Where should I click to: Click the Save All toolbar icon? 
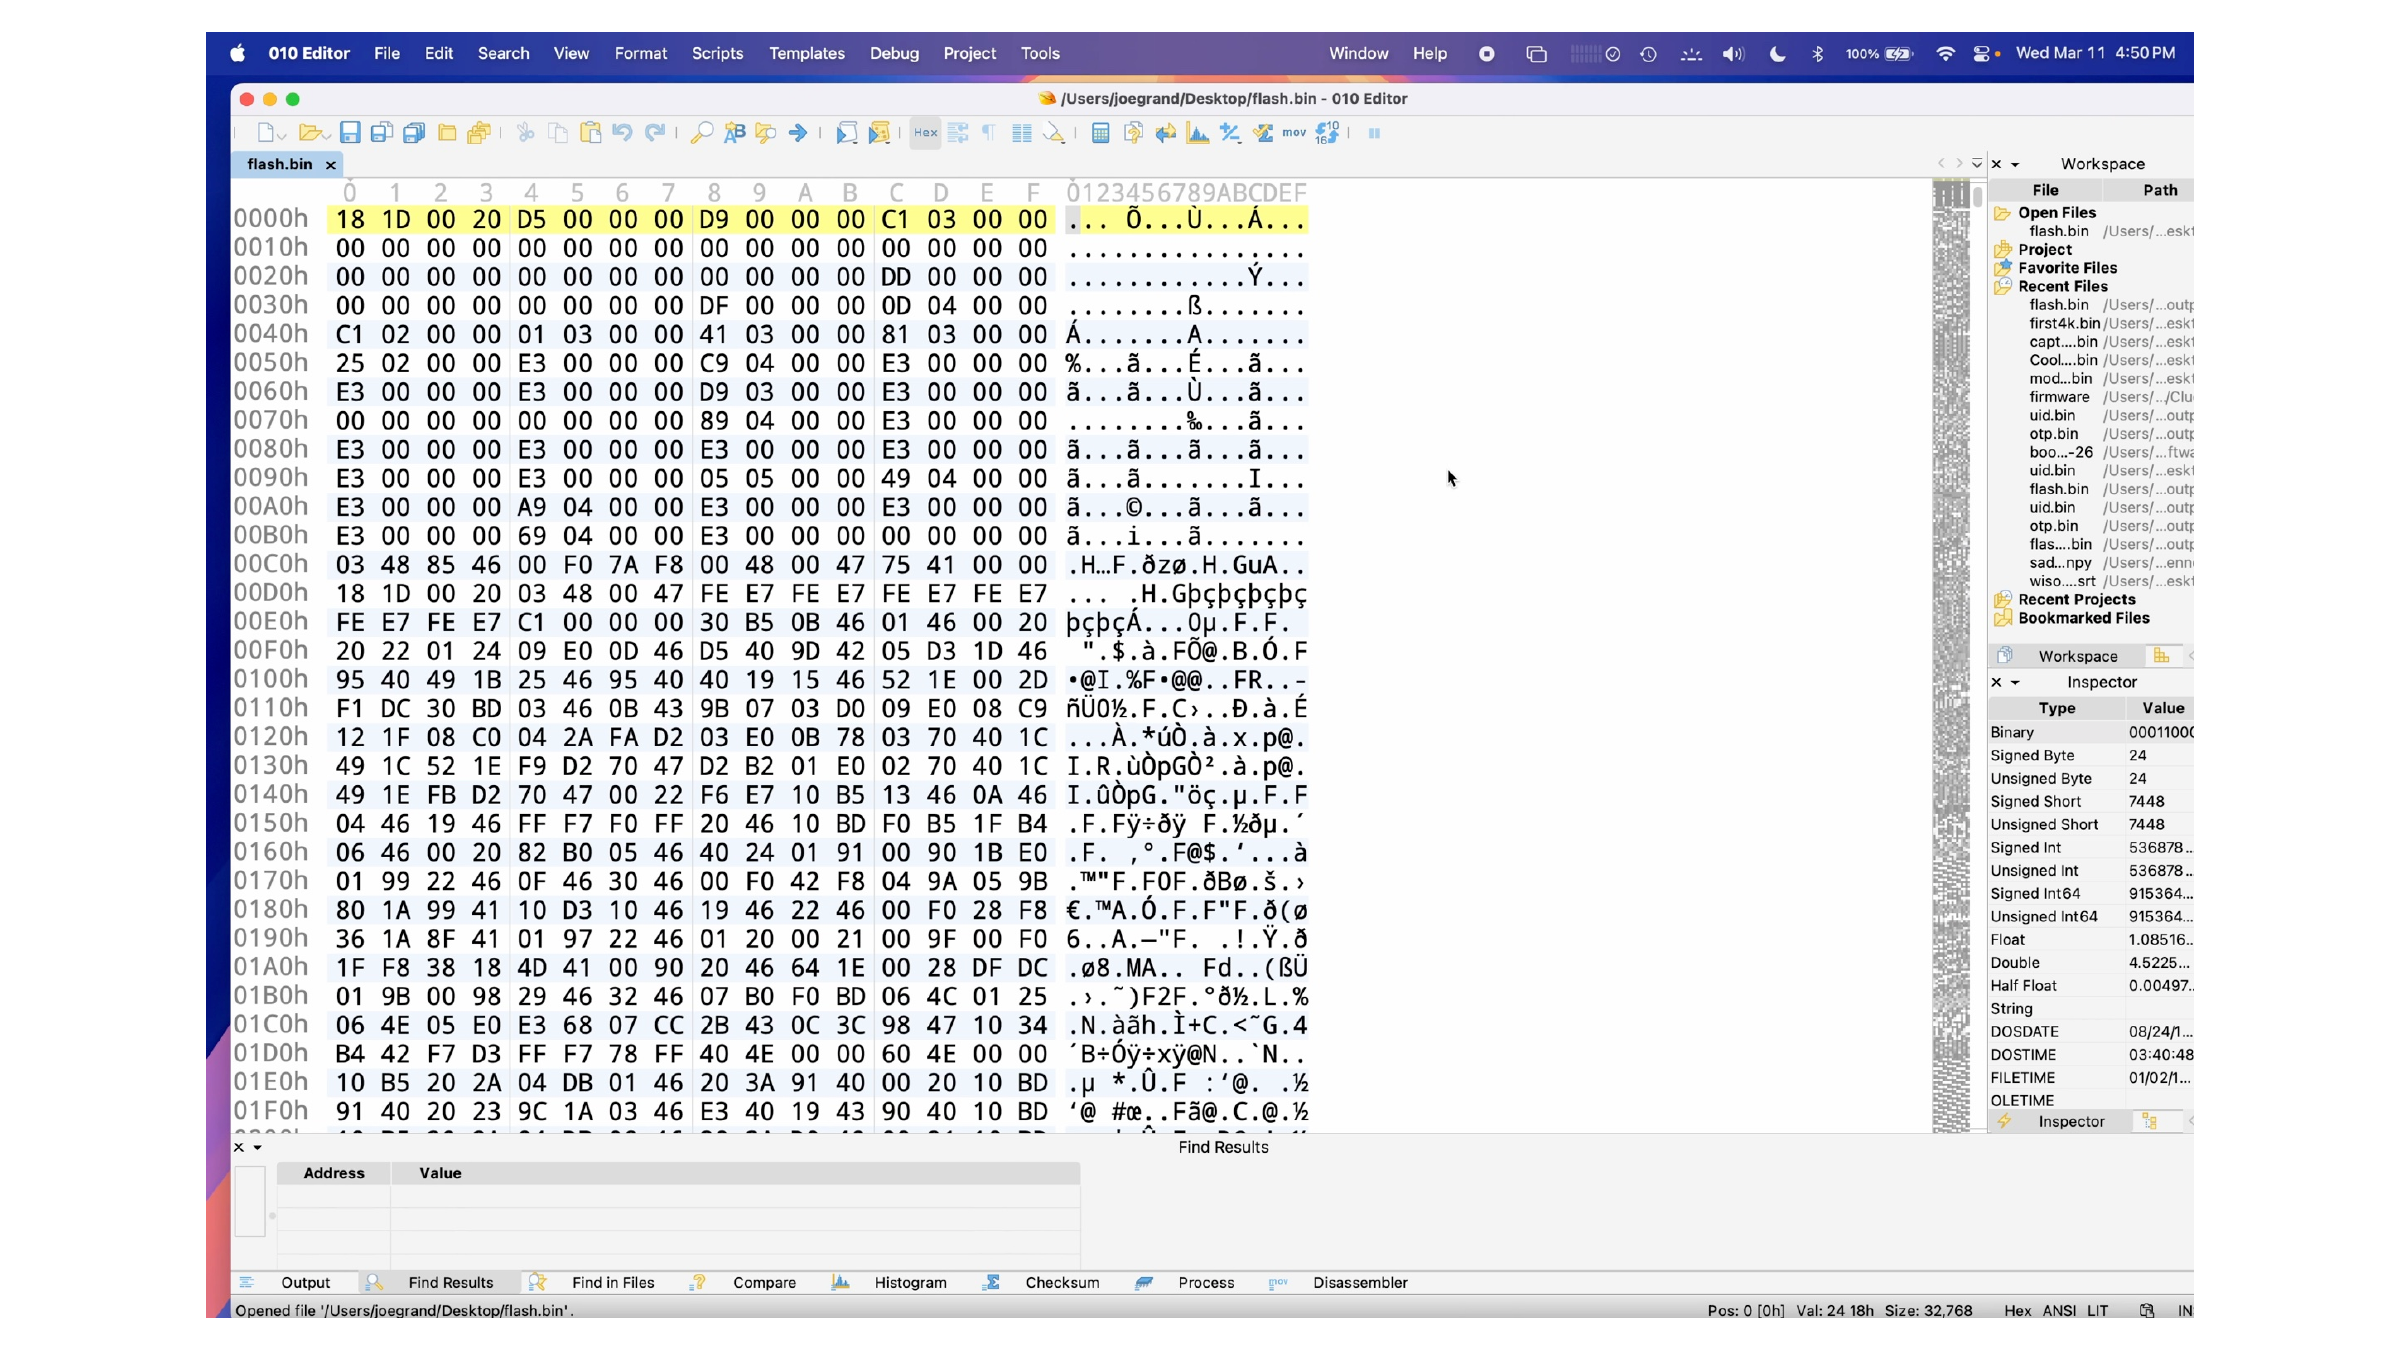(x=414, y=133)
